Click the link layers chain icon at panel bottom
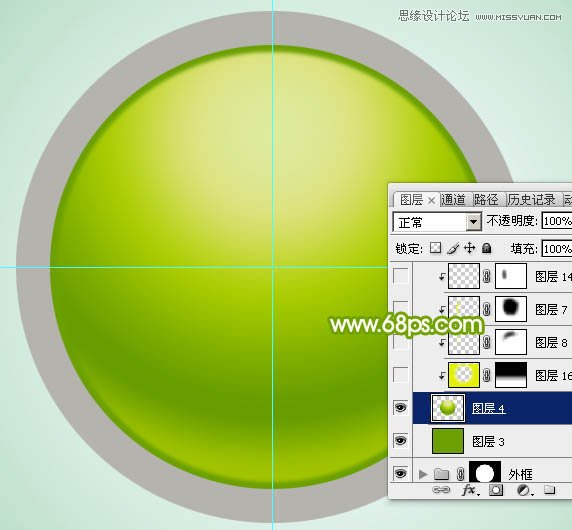Screen dimensions: 572x530 [x=441, y=490]
